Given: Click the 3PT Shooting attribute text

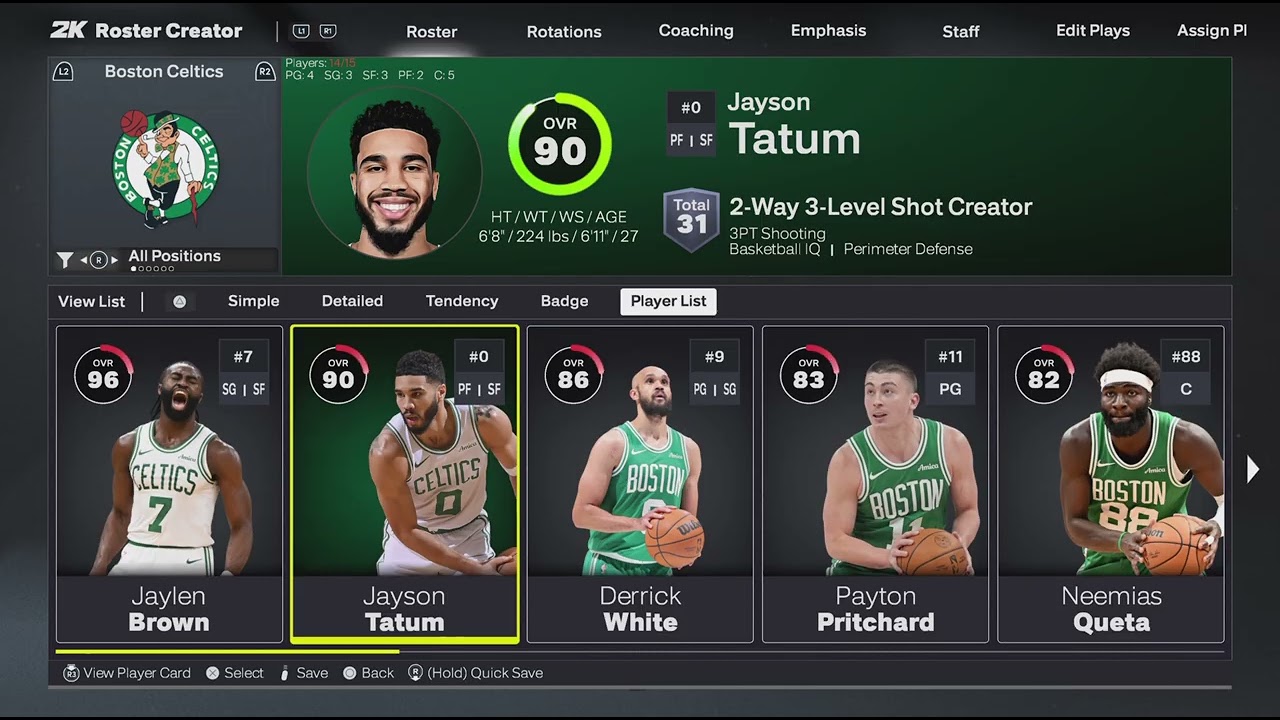Looking at the screenshot, I should (777, 234).
